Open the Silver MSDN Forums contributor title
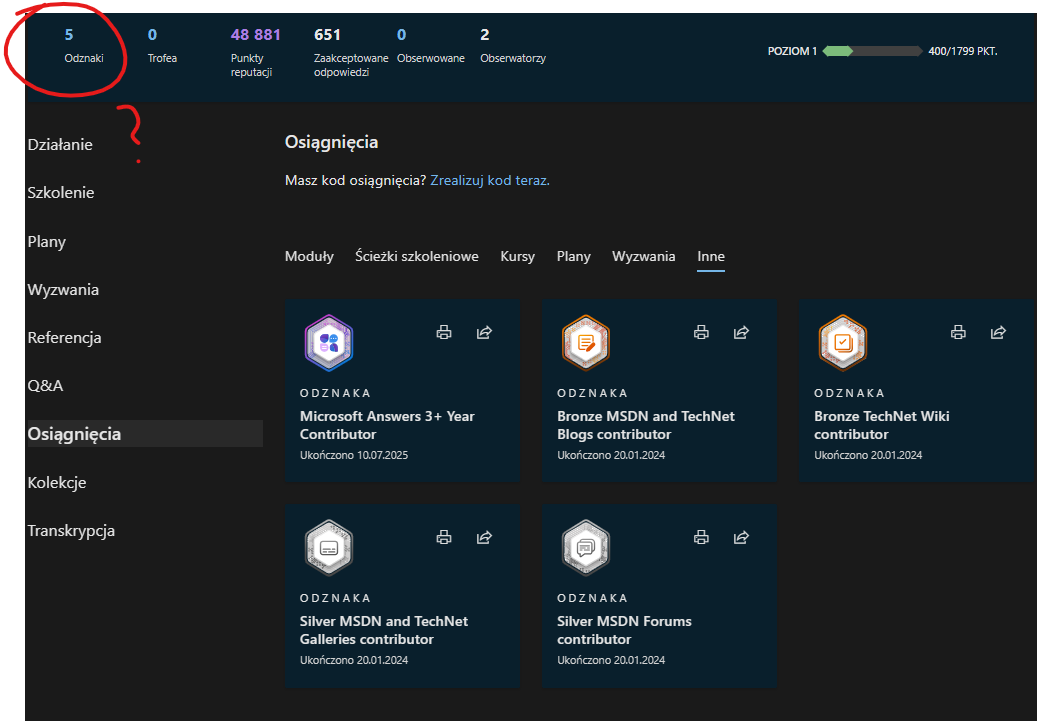 point(624,630)
